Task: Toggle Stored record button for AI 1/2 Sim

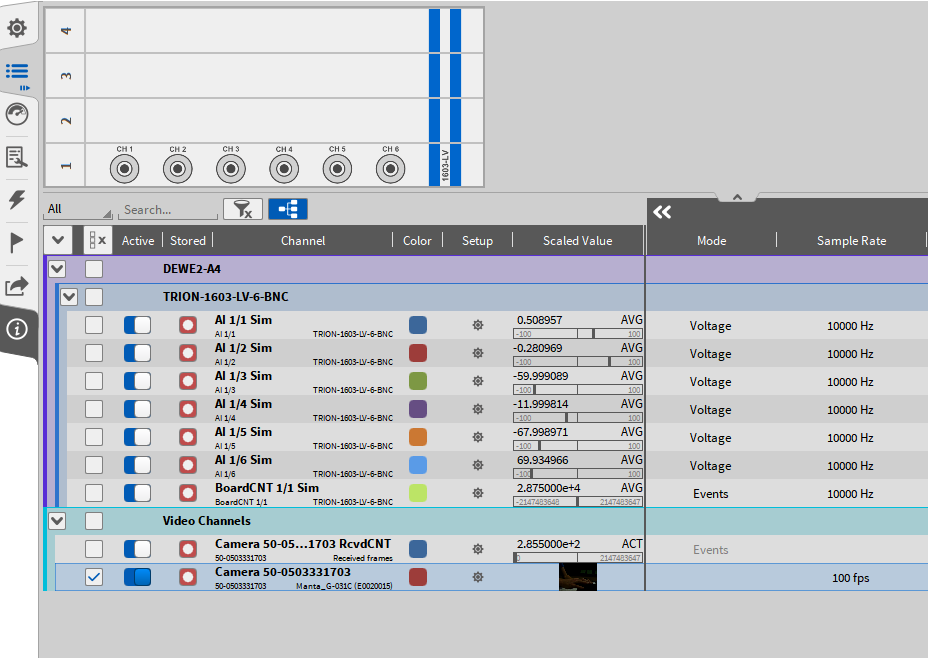Action: click(x=188, y=353)
